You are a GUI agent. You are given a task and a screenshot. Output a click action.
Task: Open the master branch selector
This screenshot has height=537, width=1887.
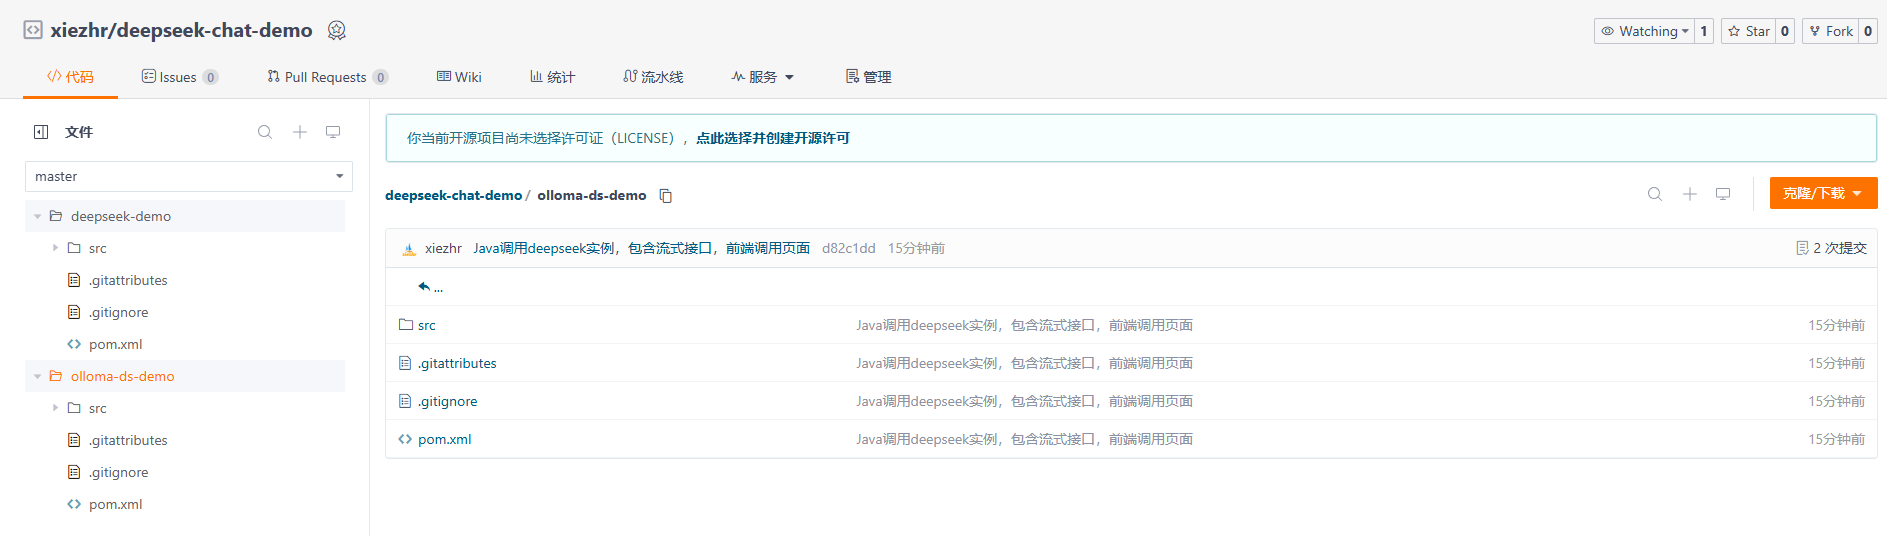[x=189, y=177]
